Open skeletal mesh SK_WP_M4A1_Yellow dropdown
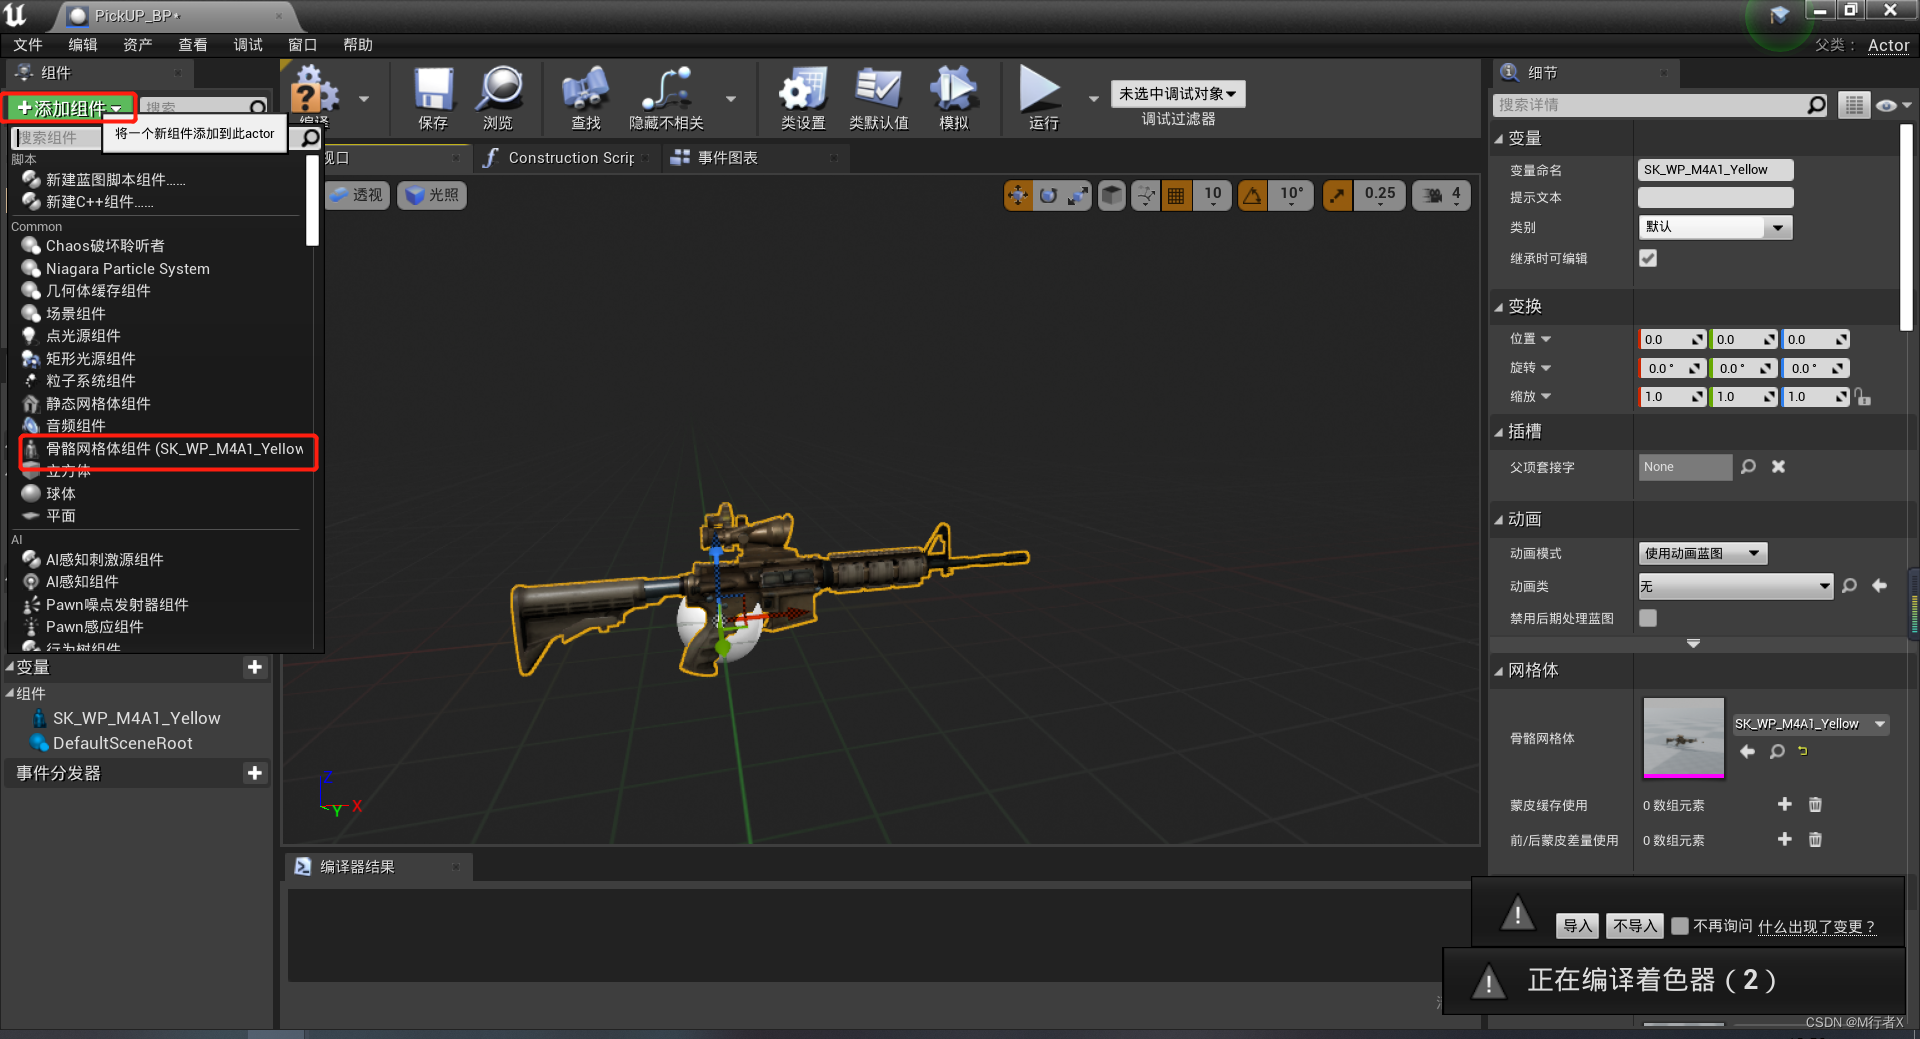1920x1039 pixels. pos(1810,724)
